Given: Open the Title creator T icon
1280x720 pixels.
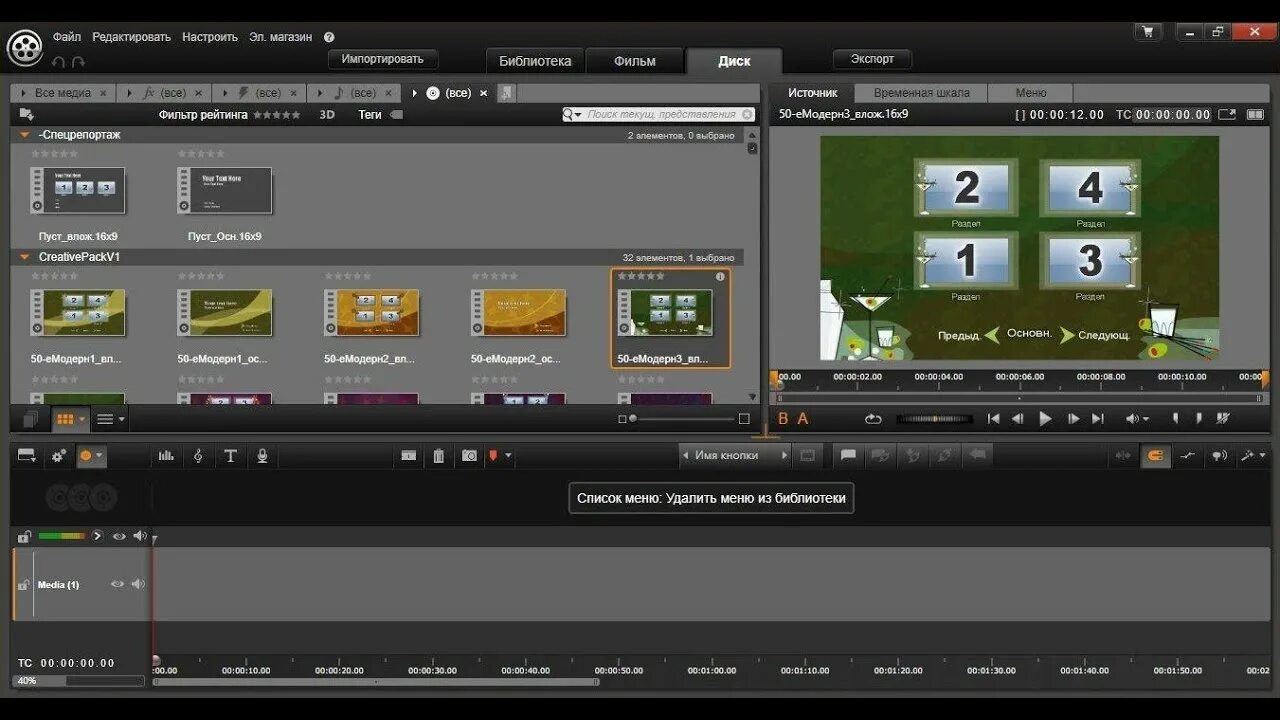Looking at the screenshot, I should (230, 456).
